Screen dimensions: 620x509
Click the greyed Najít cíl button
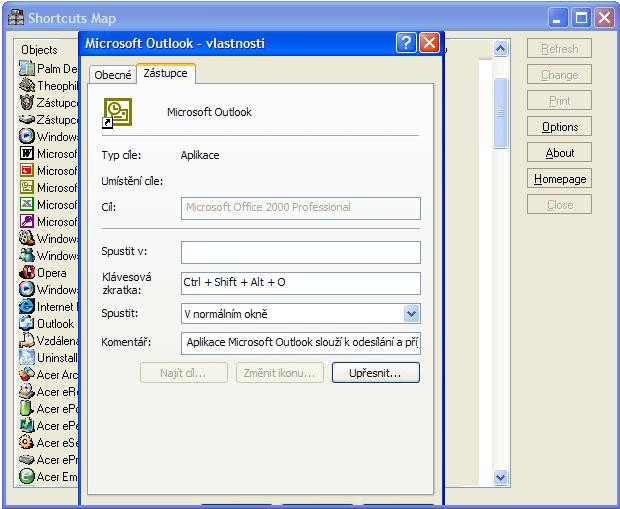coord(184,373)
